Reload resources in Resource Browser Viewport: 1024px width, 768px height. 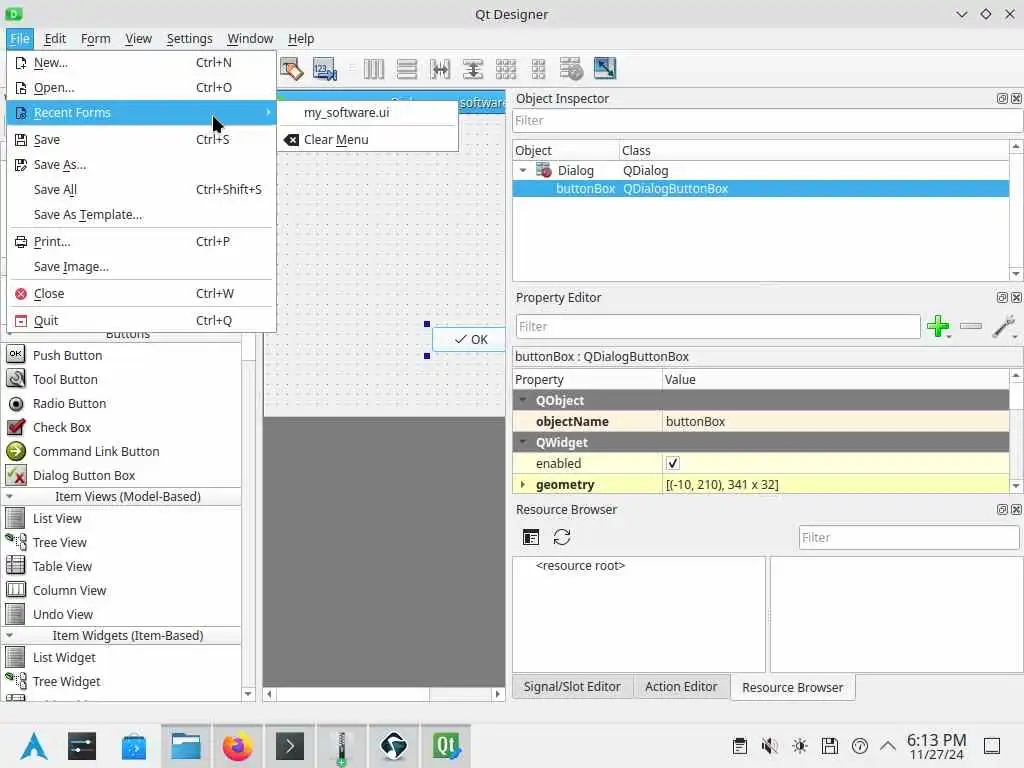click(x=562, y=537)
